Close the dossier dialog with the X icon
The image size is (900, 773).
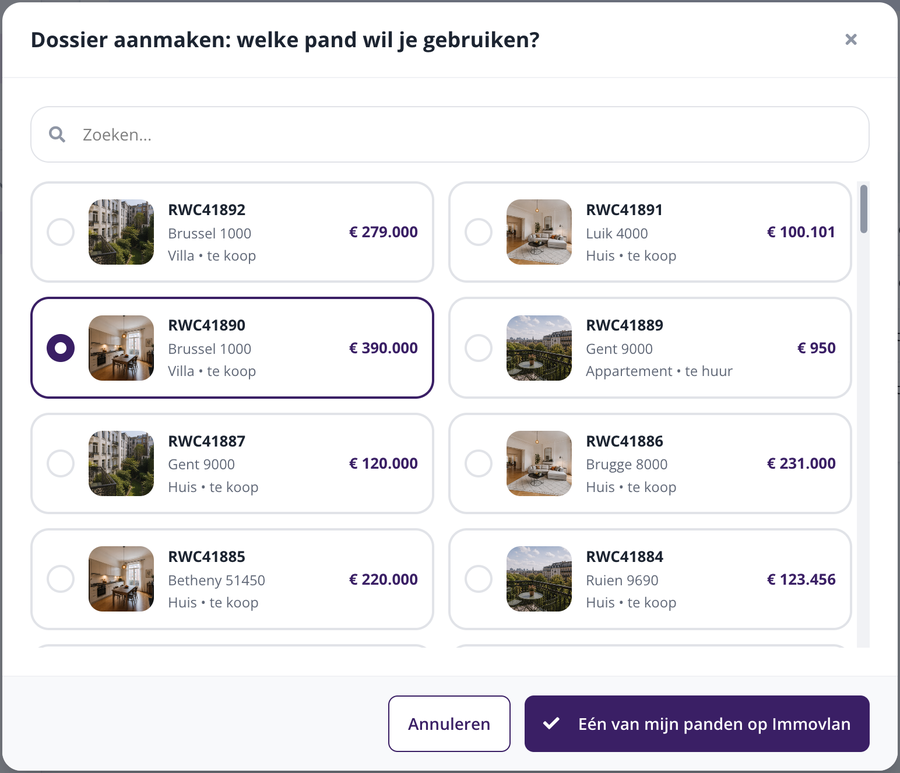pos(851,39)
